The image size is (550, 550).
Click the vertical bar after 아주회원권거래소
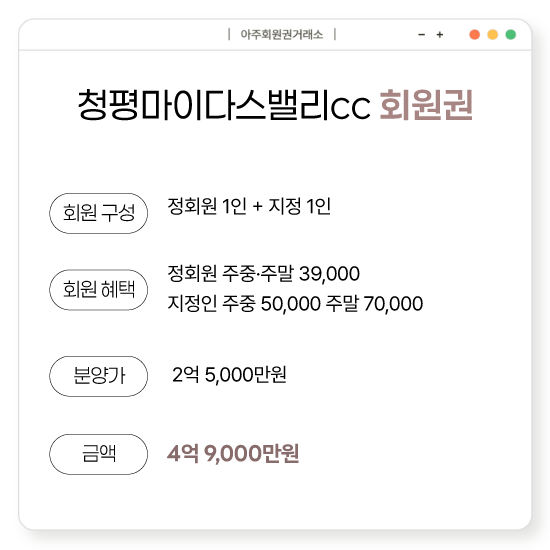click(x=335, y=34)
